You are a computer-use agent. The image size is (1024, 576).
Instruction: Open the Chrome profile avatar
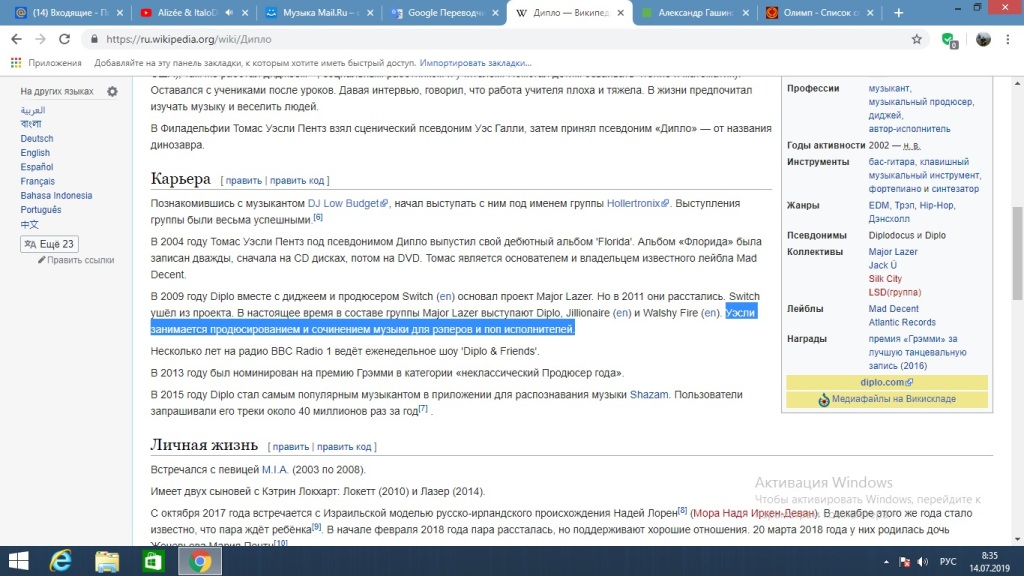point(983,39)
